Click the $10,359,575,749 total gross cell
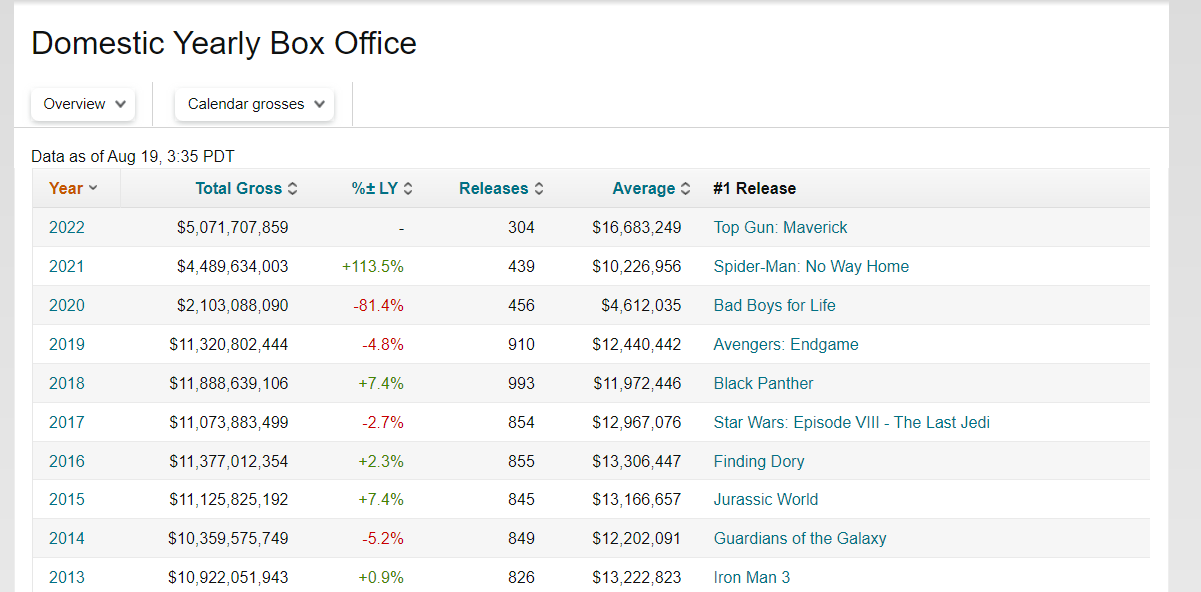Viewport: 1201px width, 592px height. [229, 538]
